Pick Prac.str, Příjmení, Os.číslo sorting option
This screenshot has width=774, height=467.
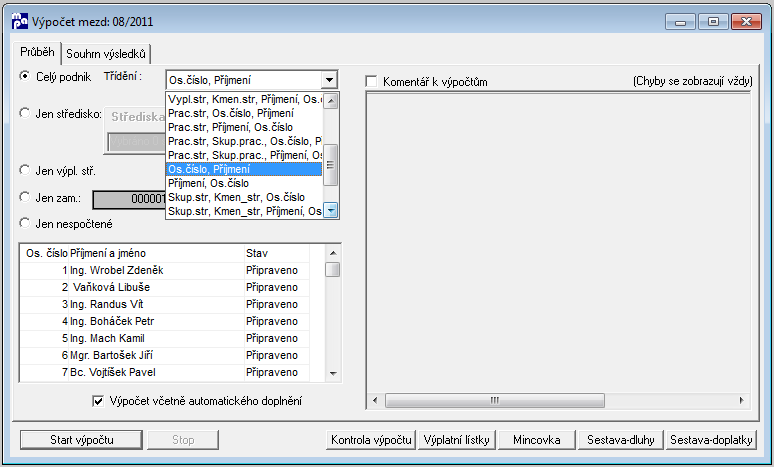[x=244, y=127]
